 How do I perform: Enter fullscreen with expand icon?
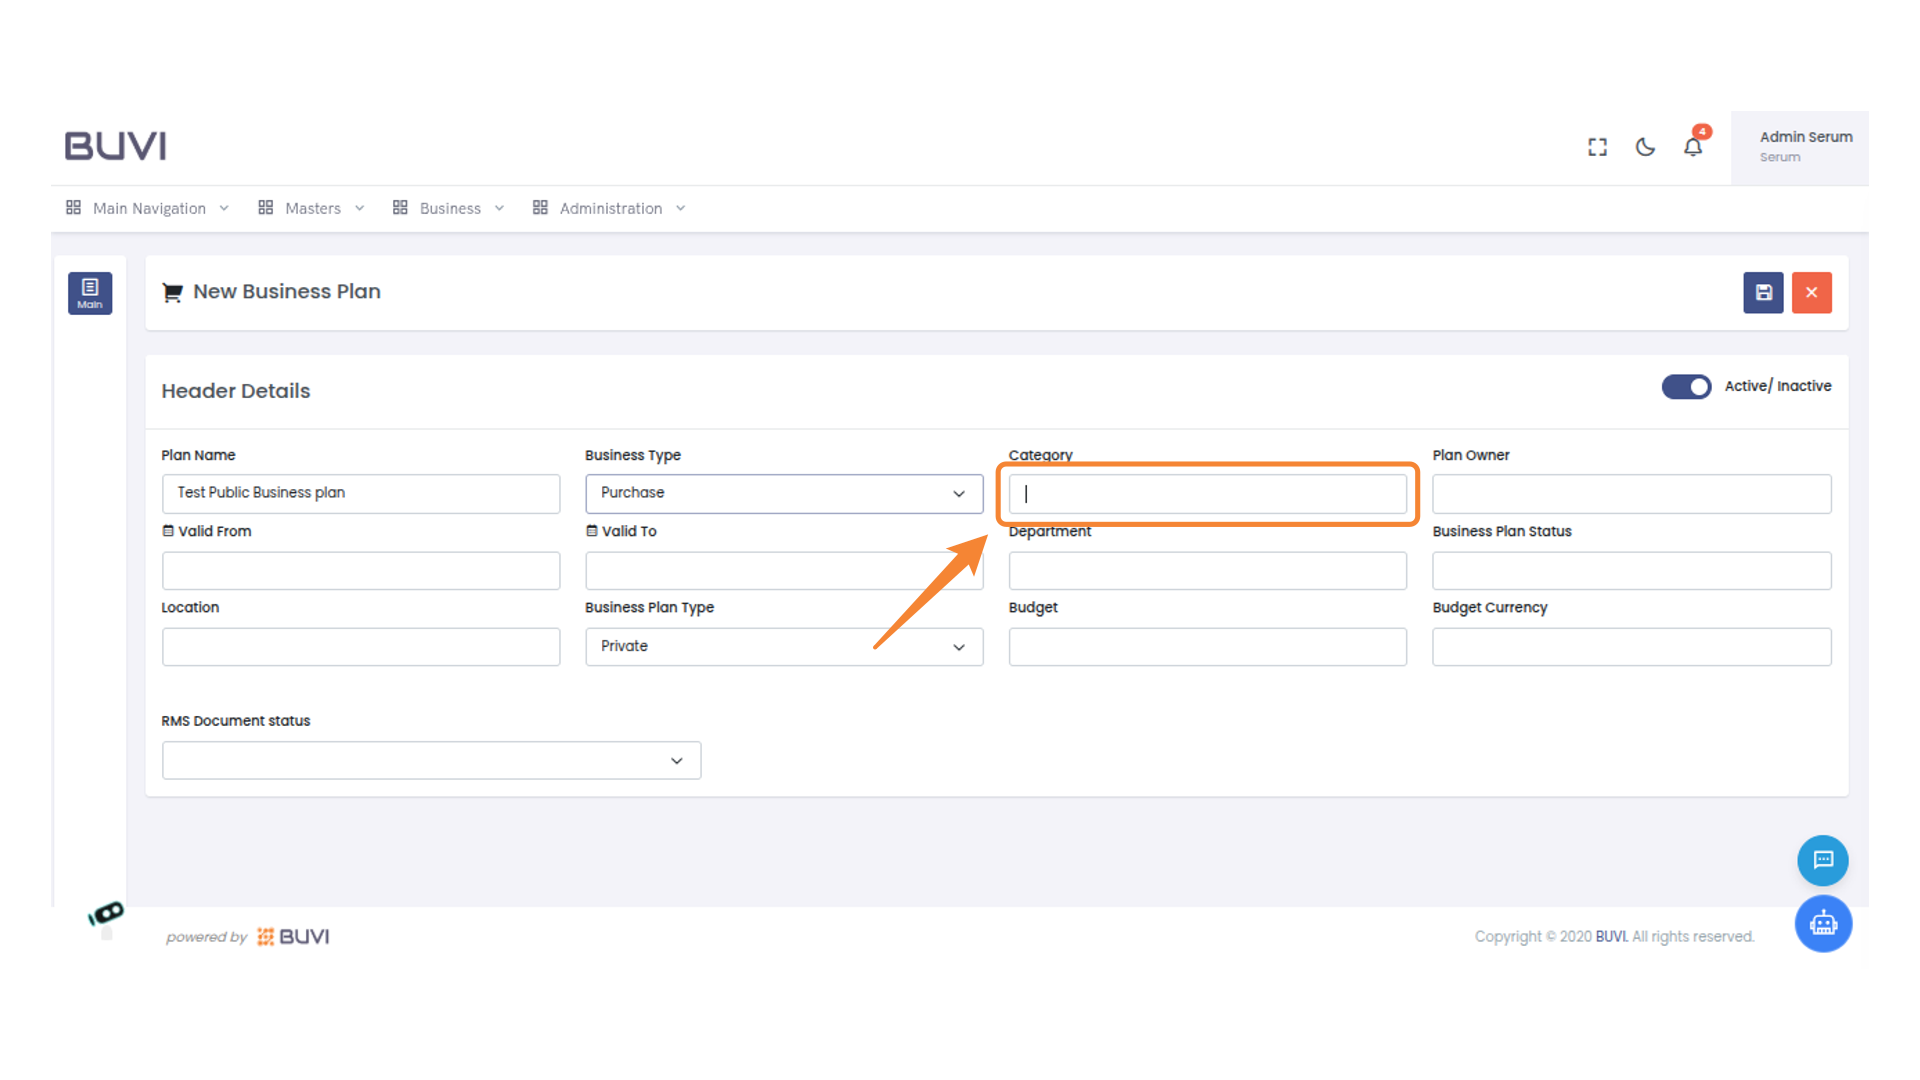(1597, 147)
